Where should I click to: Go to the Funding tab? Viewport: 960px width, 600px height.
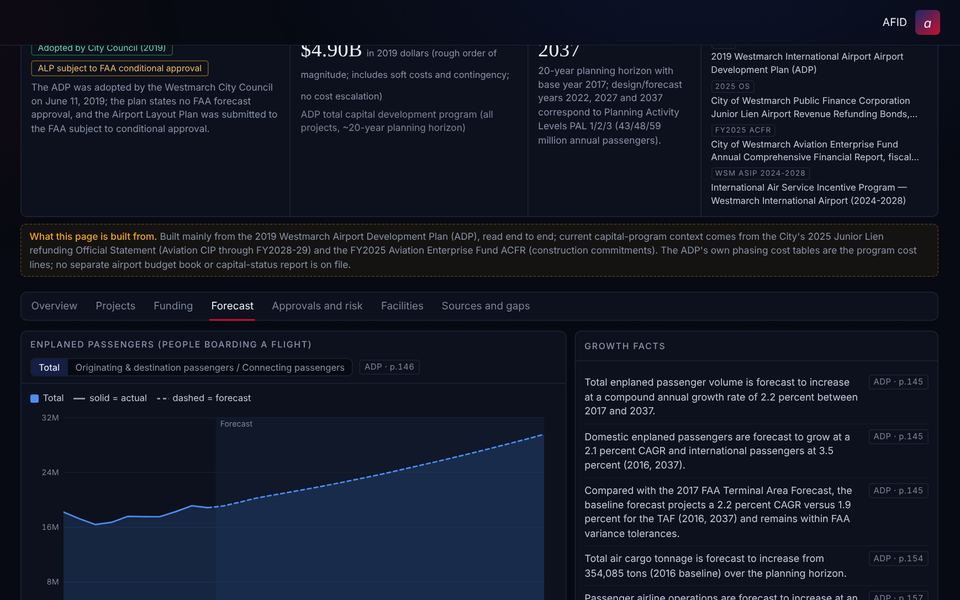pyautogui.click(x=173, y=306)
